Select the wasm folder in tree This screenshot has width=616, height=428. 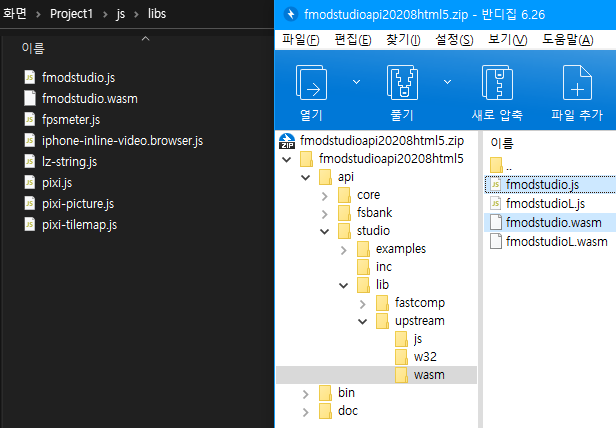point(429,375)
